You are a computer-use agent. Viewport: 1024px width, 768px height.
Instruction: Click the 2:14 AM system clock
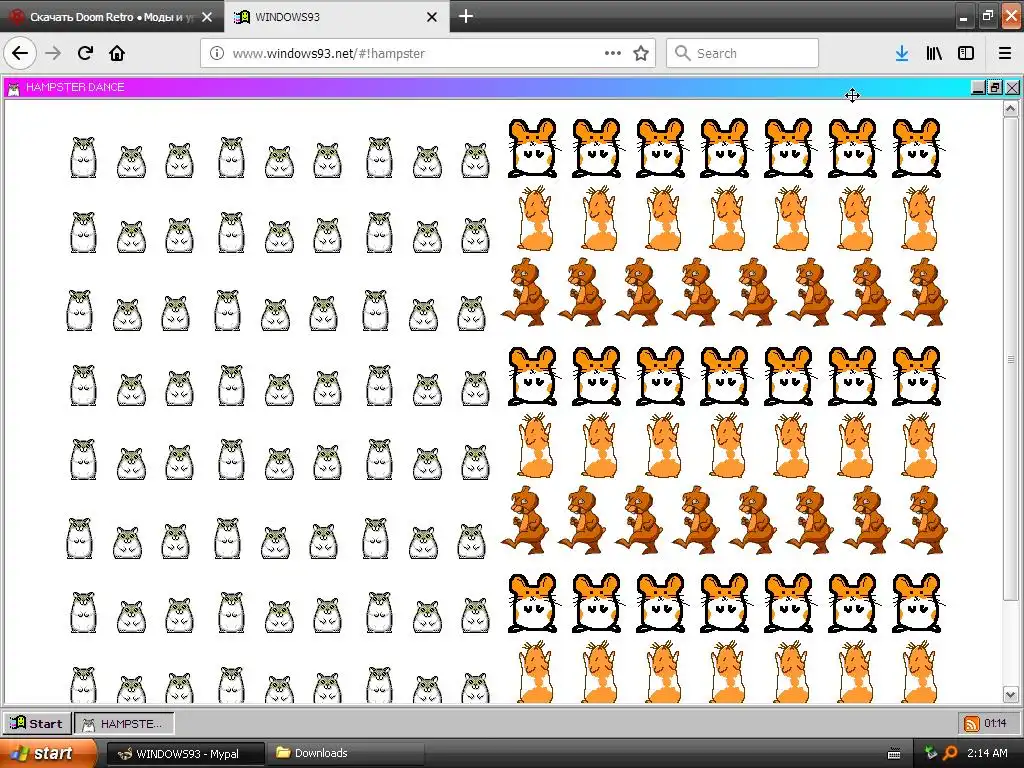click(987, 753)
